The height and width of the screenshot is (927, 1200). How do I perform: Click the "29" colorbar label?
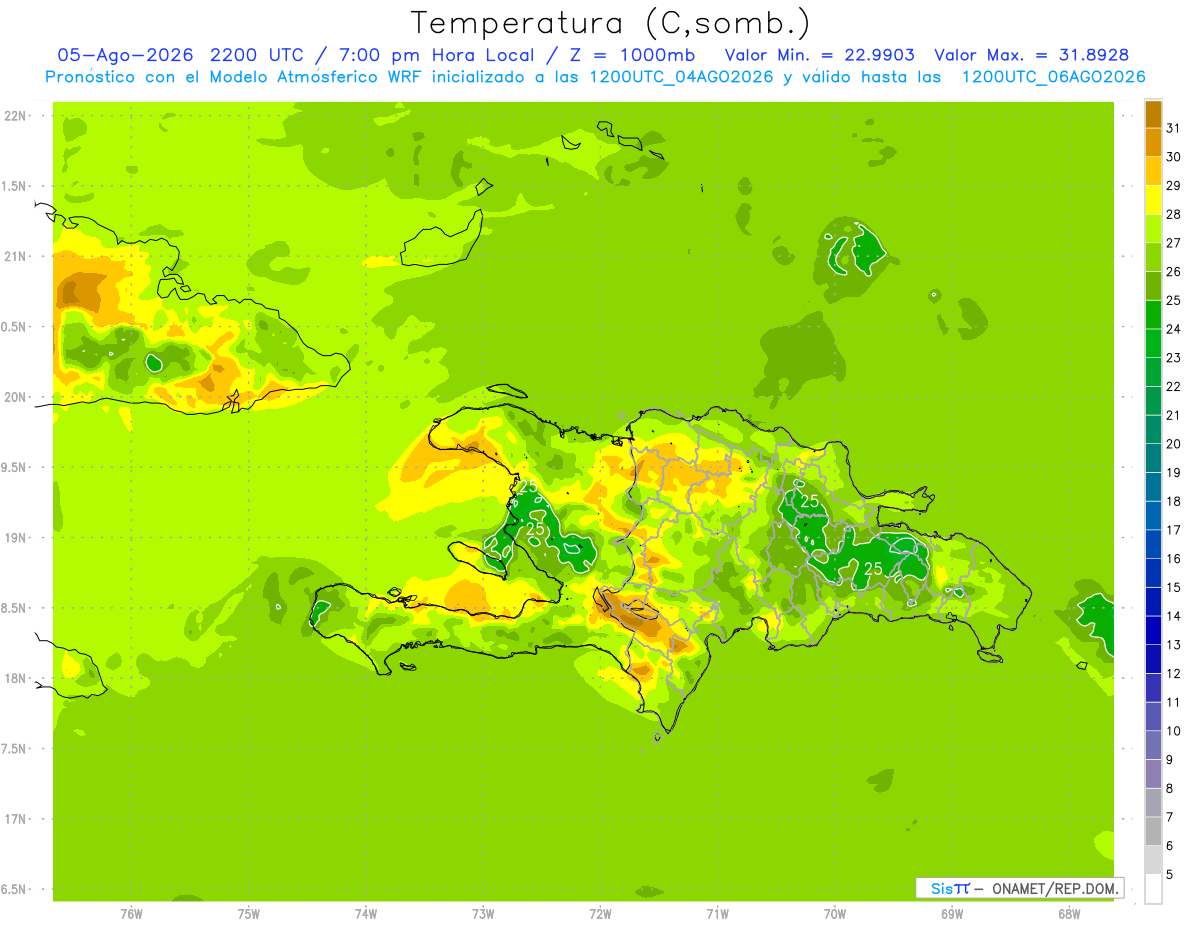click(1174, 185)
